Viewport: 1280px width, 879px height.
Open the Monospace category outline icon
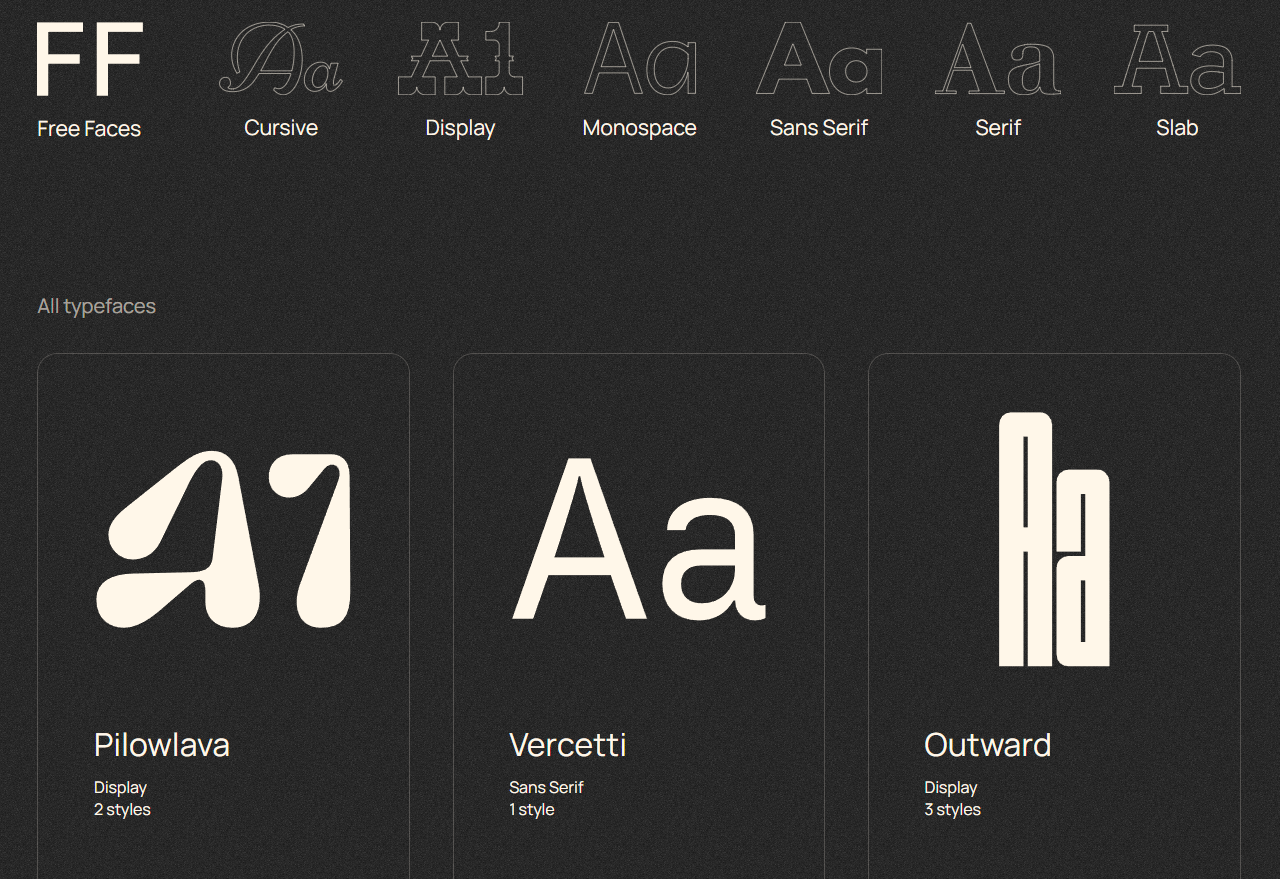coord(640,60)
